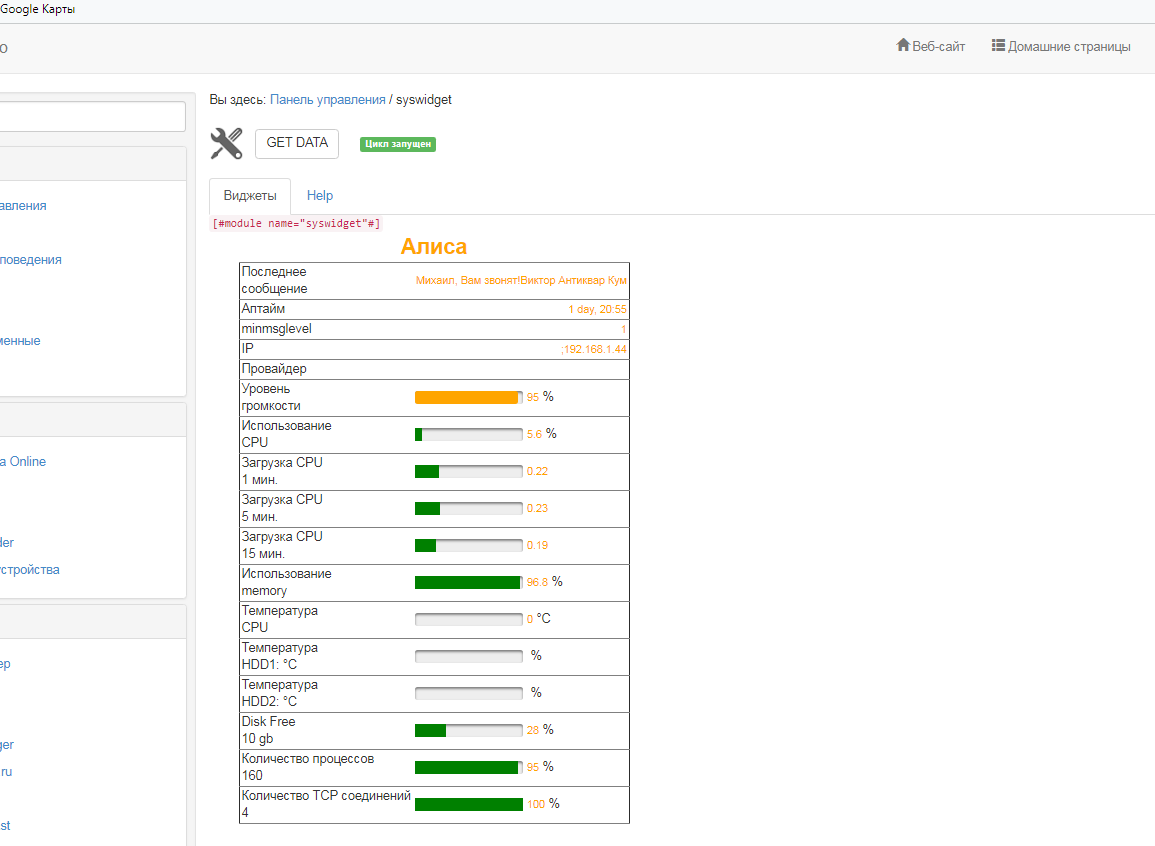Click the Использование memory progress bar
The height and width of the screenshot is (846, 1155).
point(468,582)
